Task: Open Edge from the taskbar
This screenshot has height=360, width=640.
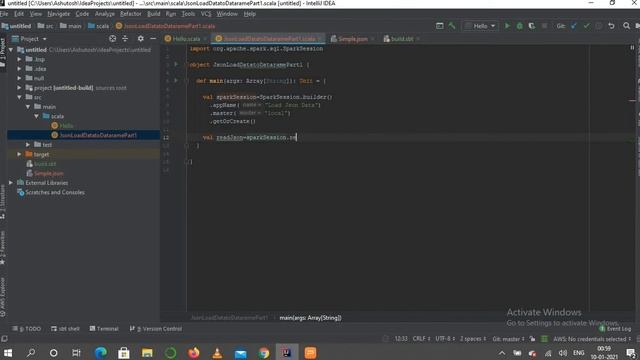Action: tap(100, 352)
